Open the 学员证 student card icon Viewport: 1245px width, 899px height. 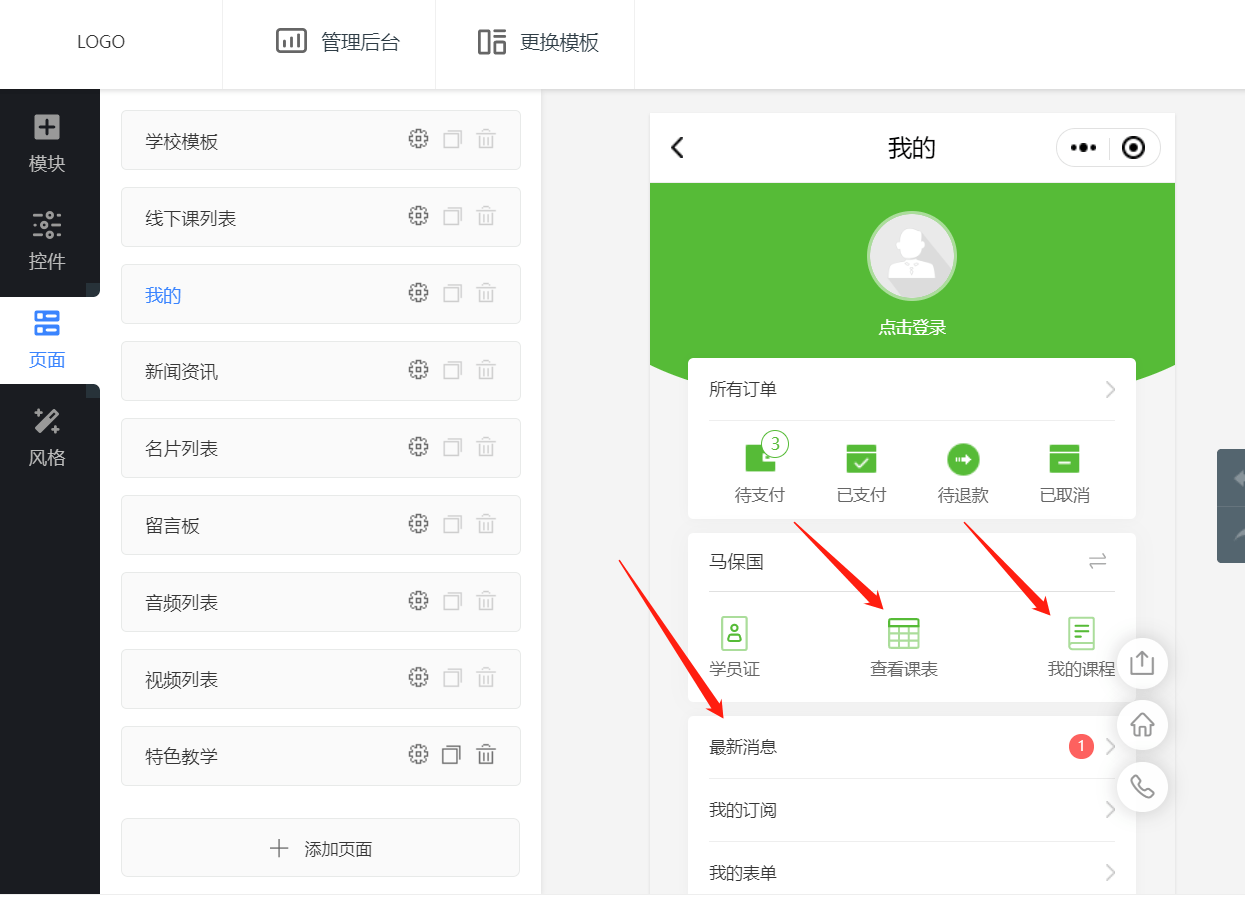[735, 633]
